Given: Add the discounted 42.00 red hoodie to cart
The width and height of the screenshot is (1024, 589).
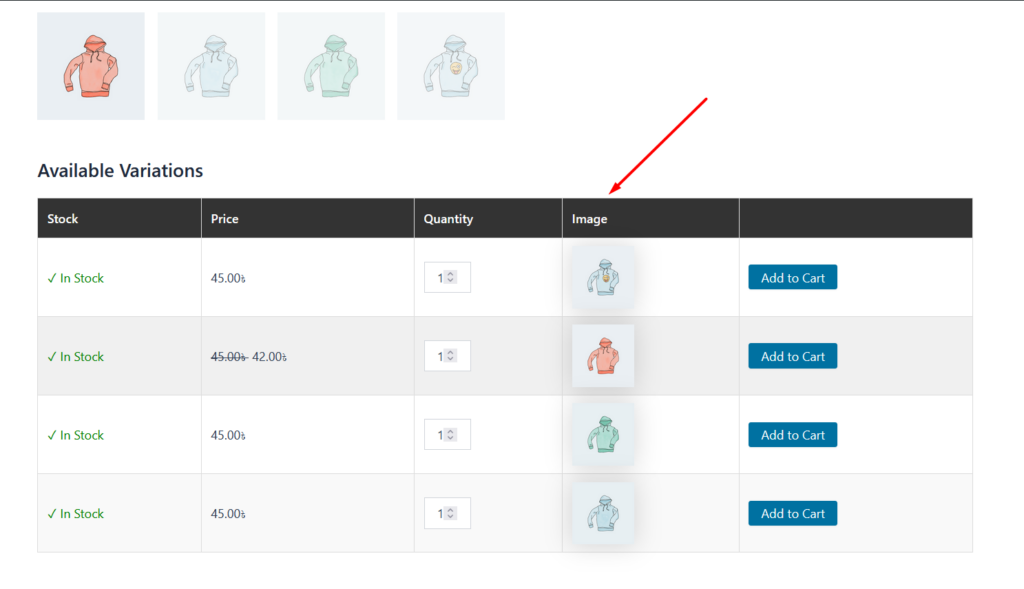Looking at the screenshot, I should pyautogui.click(x=792, y=356).
